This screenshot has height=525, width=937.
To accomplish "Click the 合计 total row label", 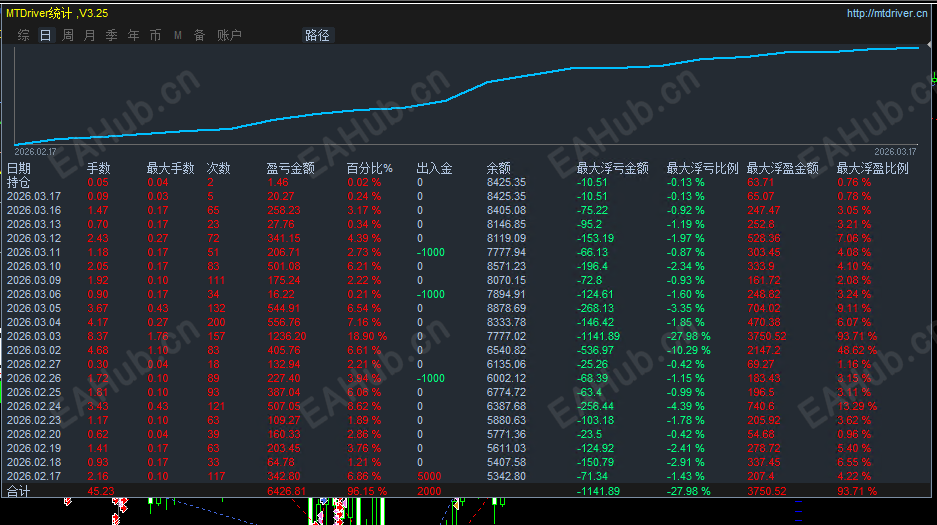I will (x=19, y=491).
